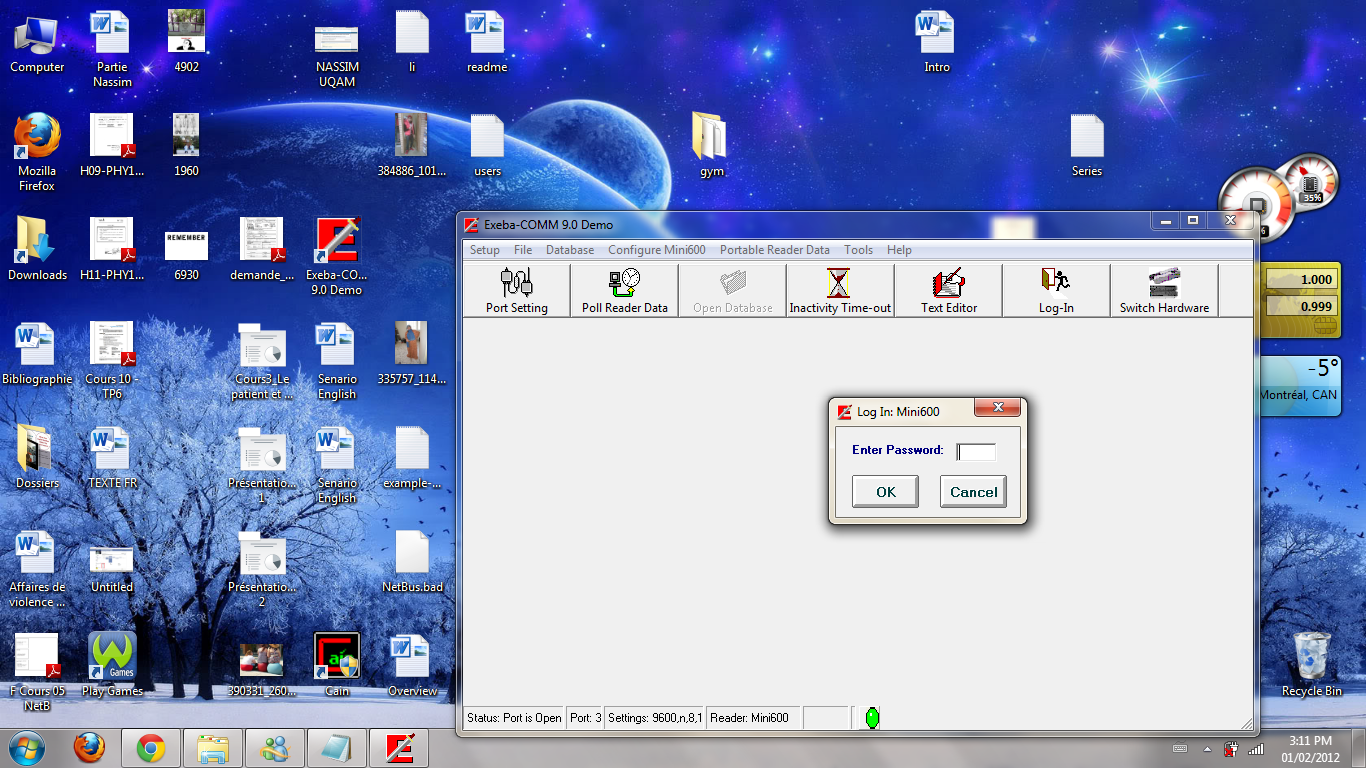Open the Help menu
Image resolution: width=1368 pixels, height=769 pixels.
[899, 250]
